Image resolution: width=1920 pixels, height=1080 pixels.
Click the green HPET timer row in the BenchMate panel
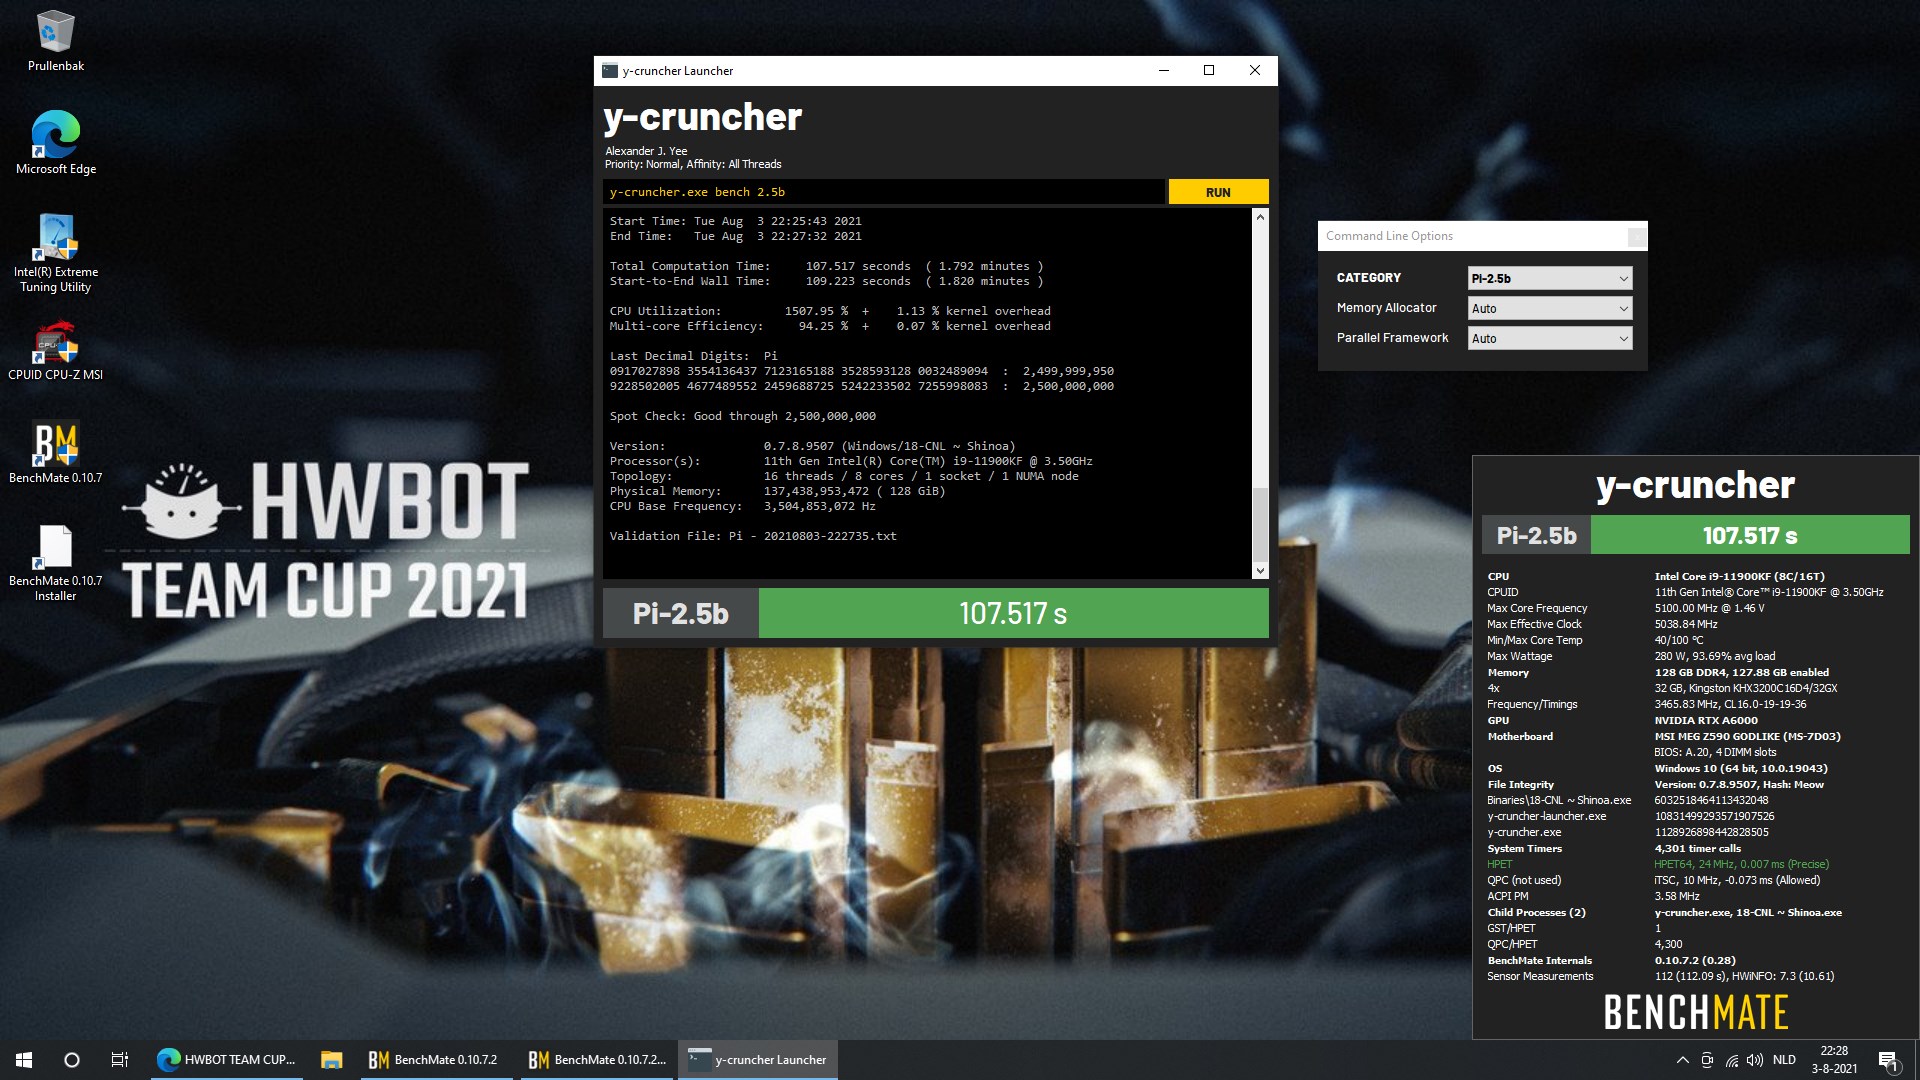1658,864
